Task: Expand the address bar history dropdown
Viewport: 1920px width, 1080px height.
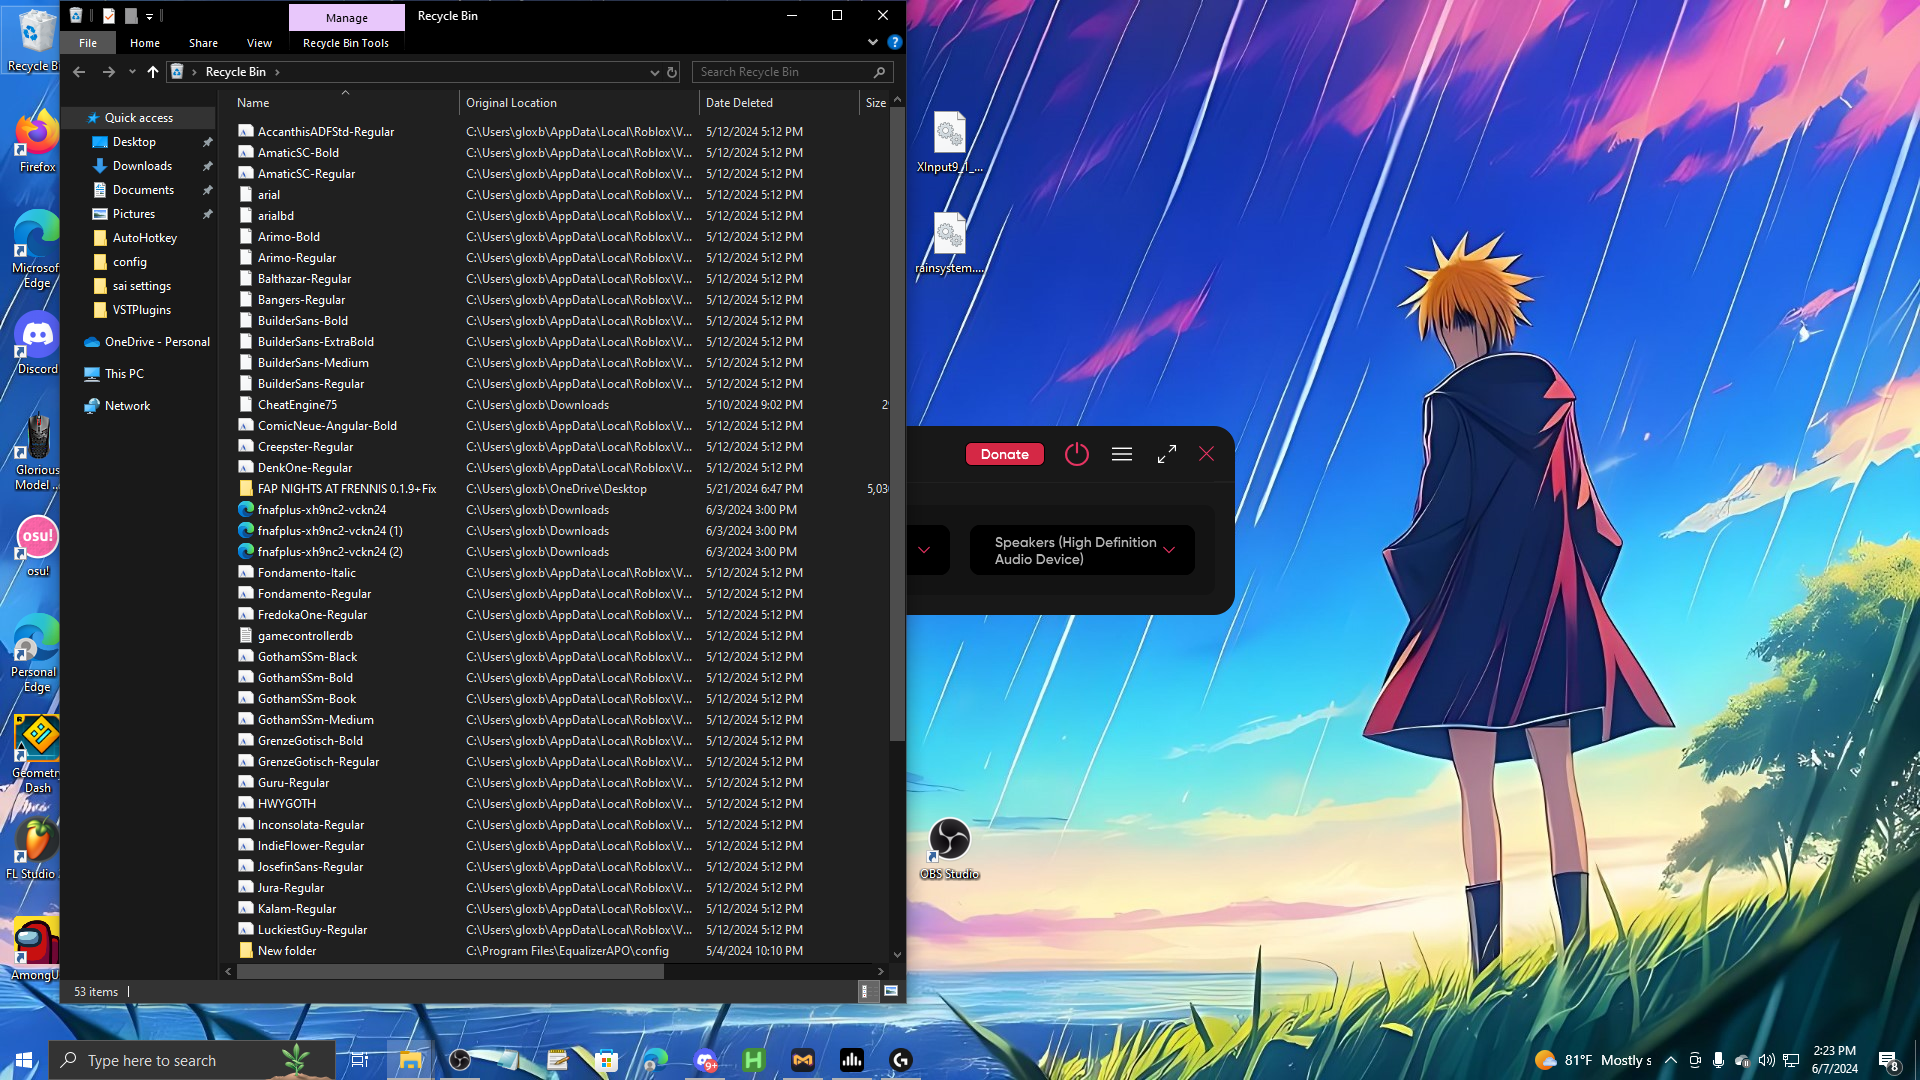Action: tap(654, 72)
